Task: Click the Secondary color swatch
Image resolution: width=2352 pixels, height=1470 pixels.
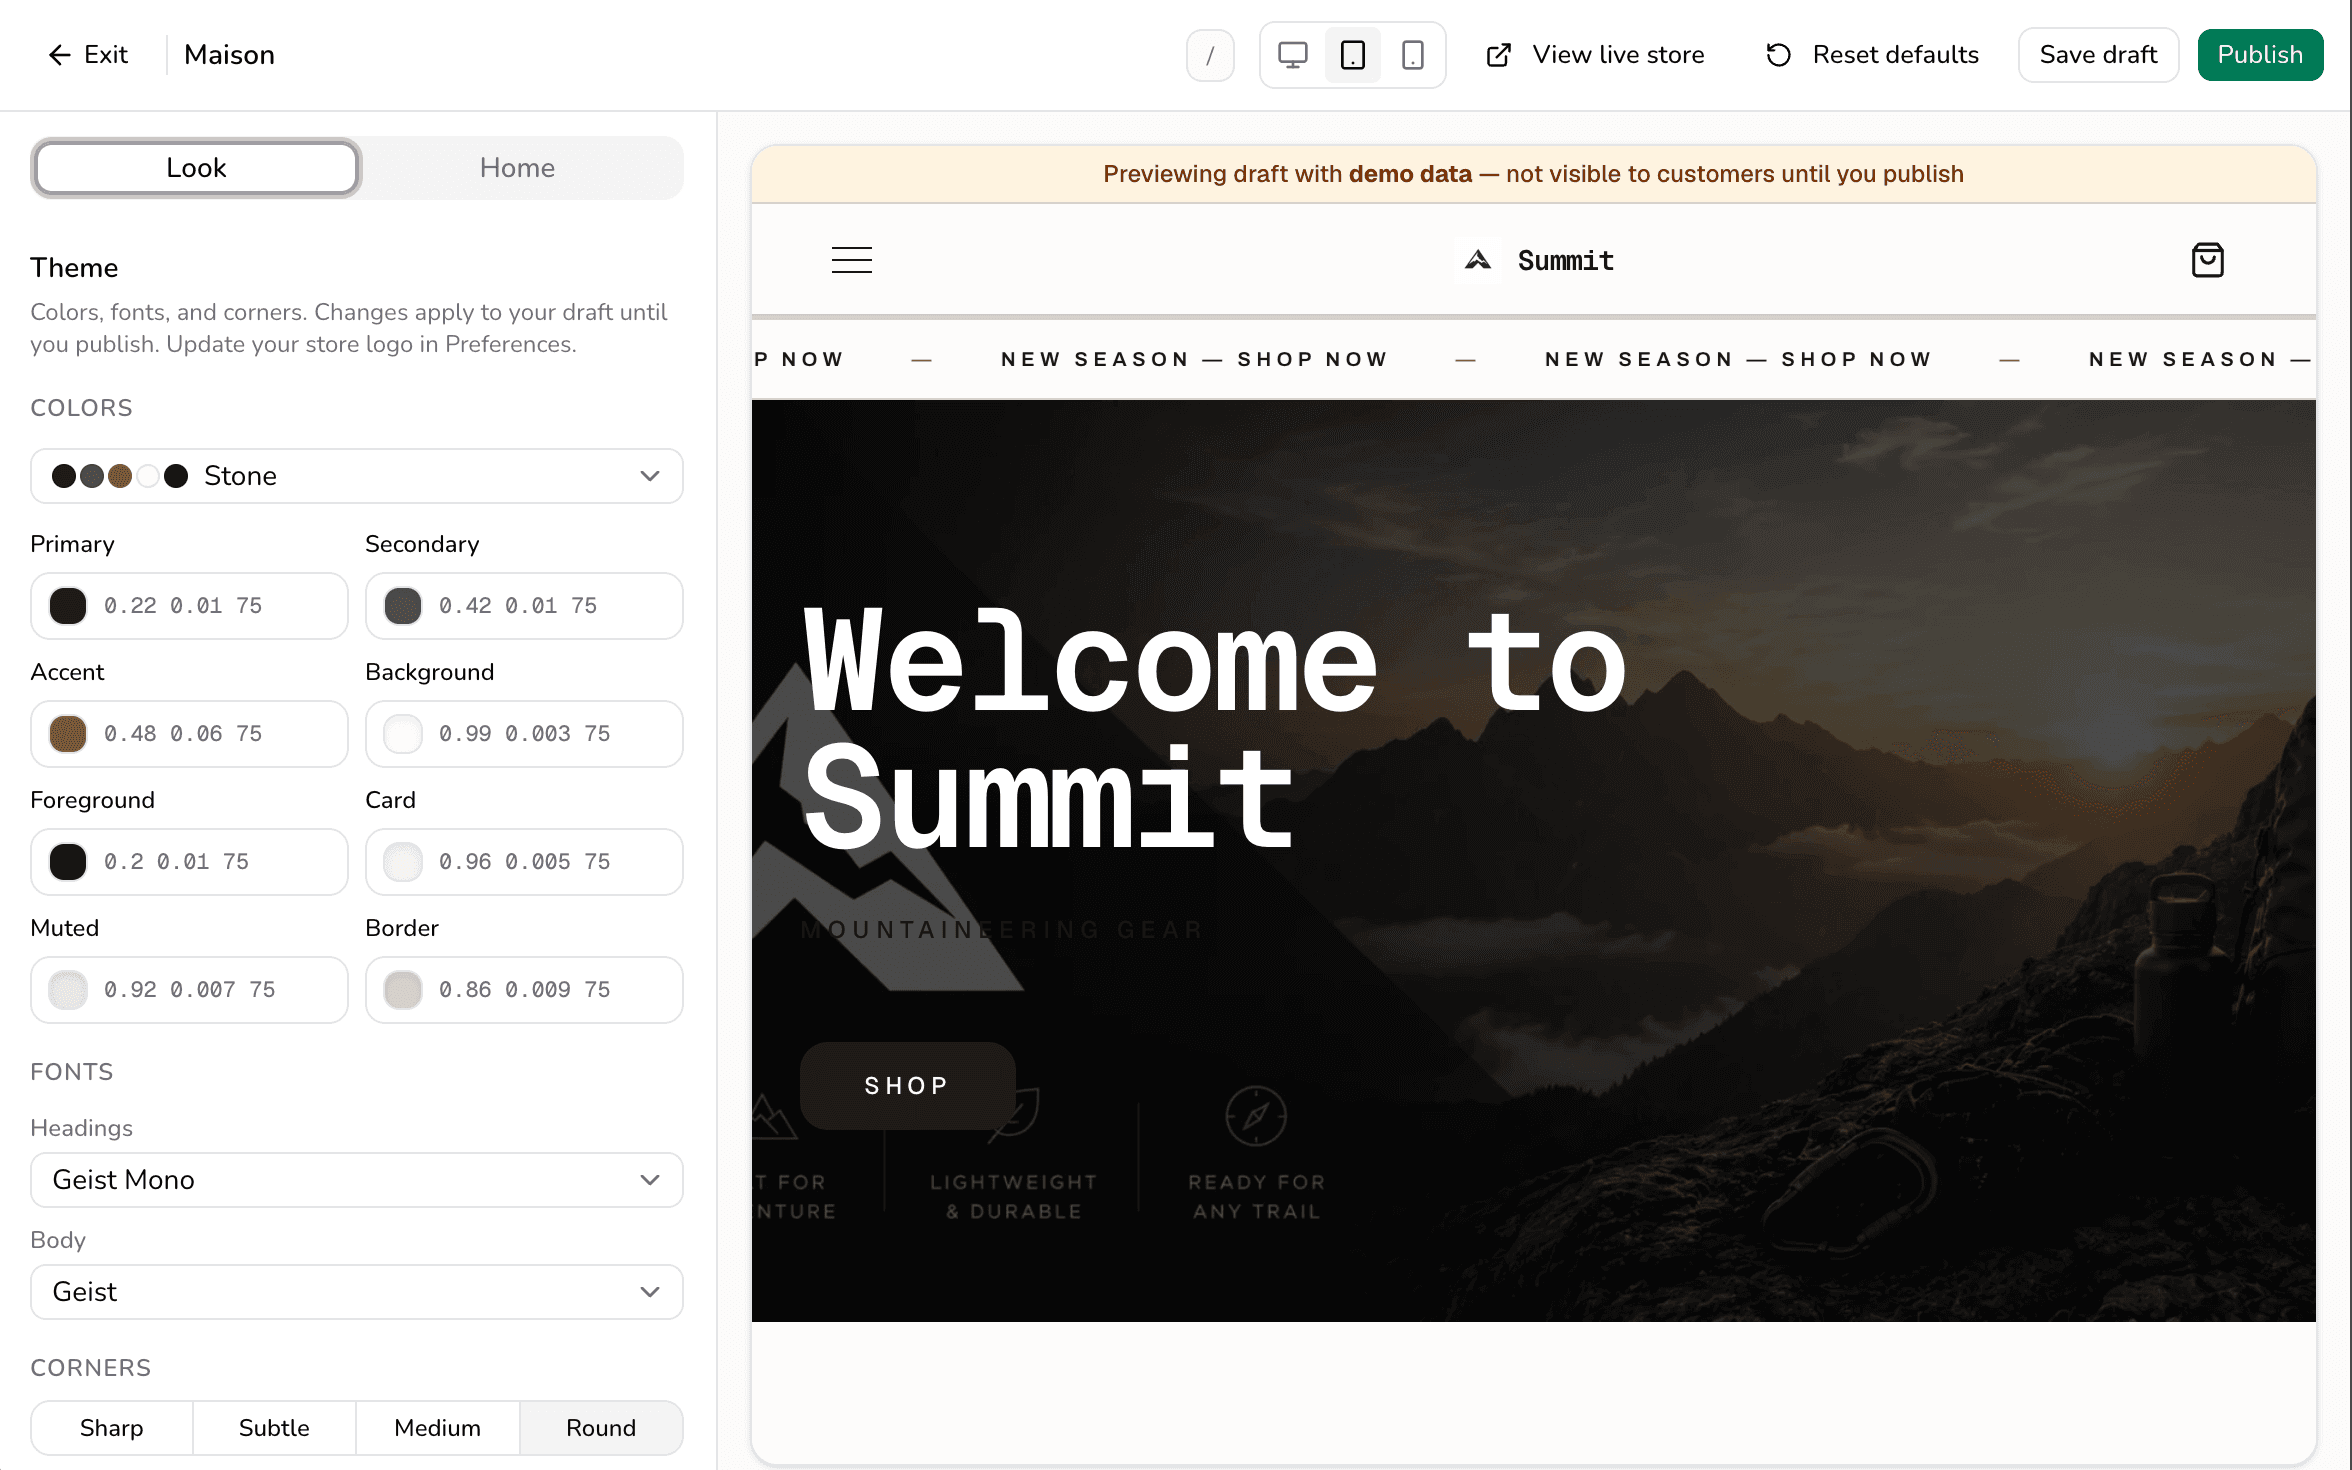Action: pos(403,606)
